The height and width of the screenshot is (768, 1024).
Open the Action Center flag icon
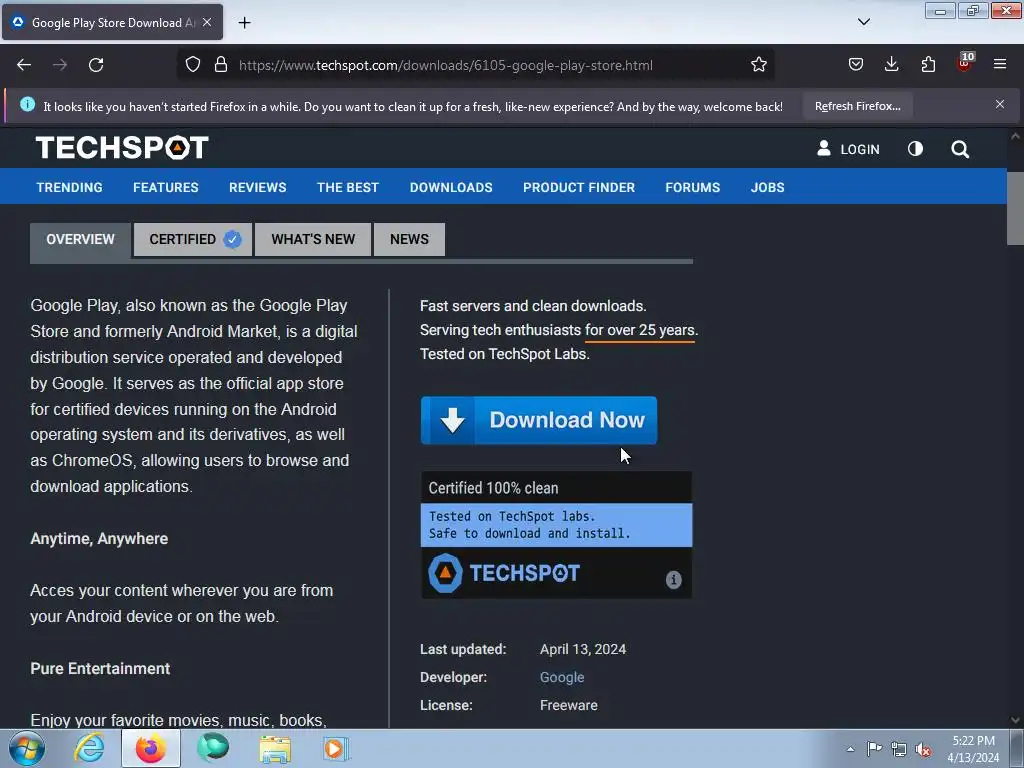874,749
